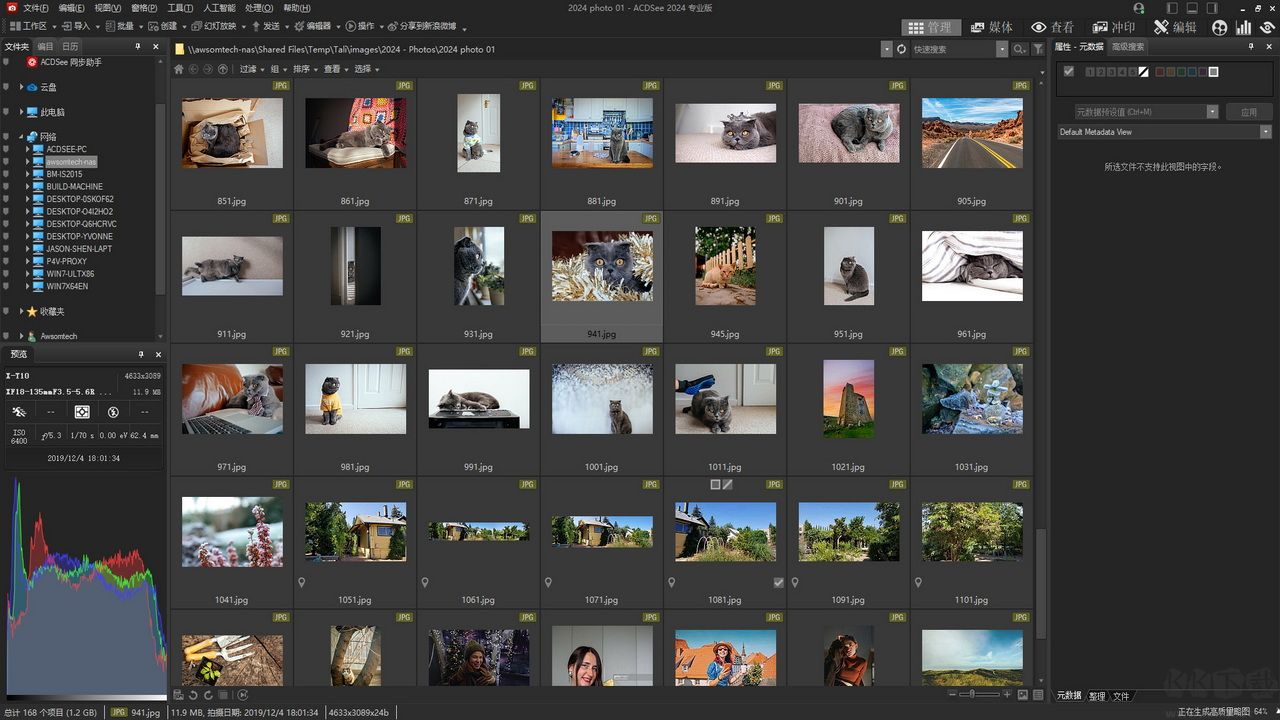This screenshot has width=1280, height=720.
Task: Expand the 此电脑 tree node
Action: 21,112
